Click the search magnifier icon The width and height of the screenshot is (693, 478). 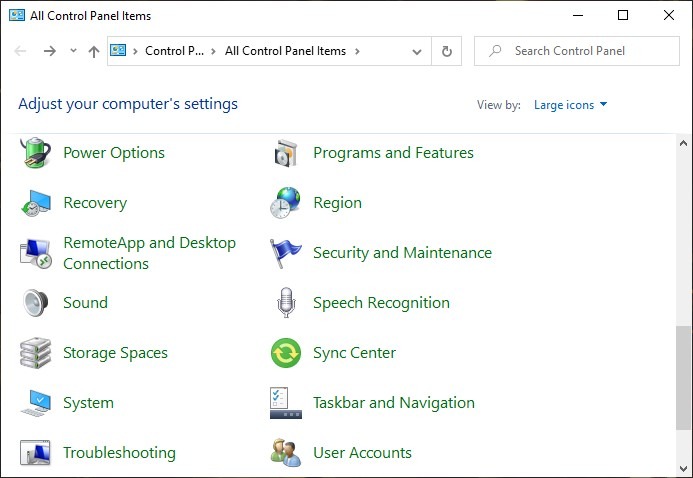(495, 51)
